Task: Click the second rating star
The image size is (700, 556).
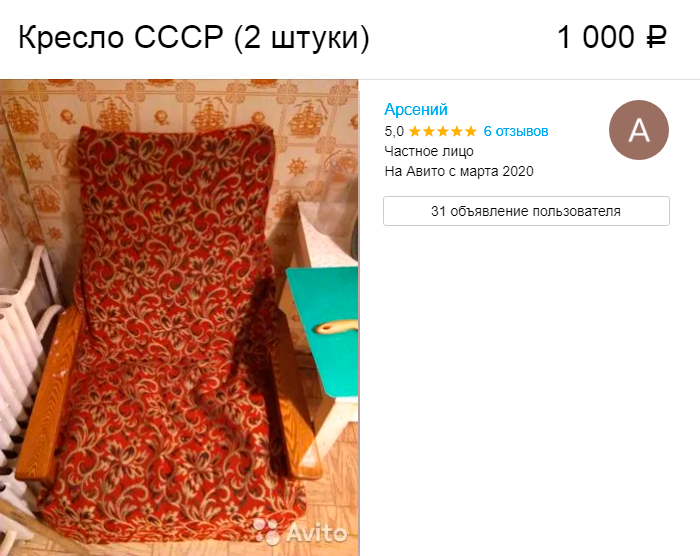Action: pos(429,131)
